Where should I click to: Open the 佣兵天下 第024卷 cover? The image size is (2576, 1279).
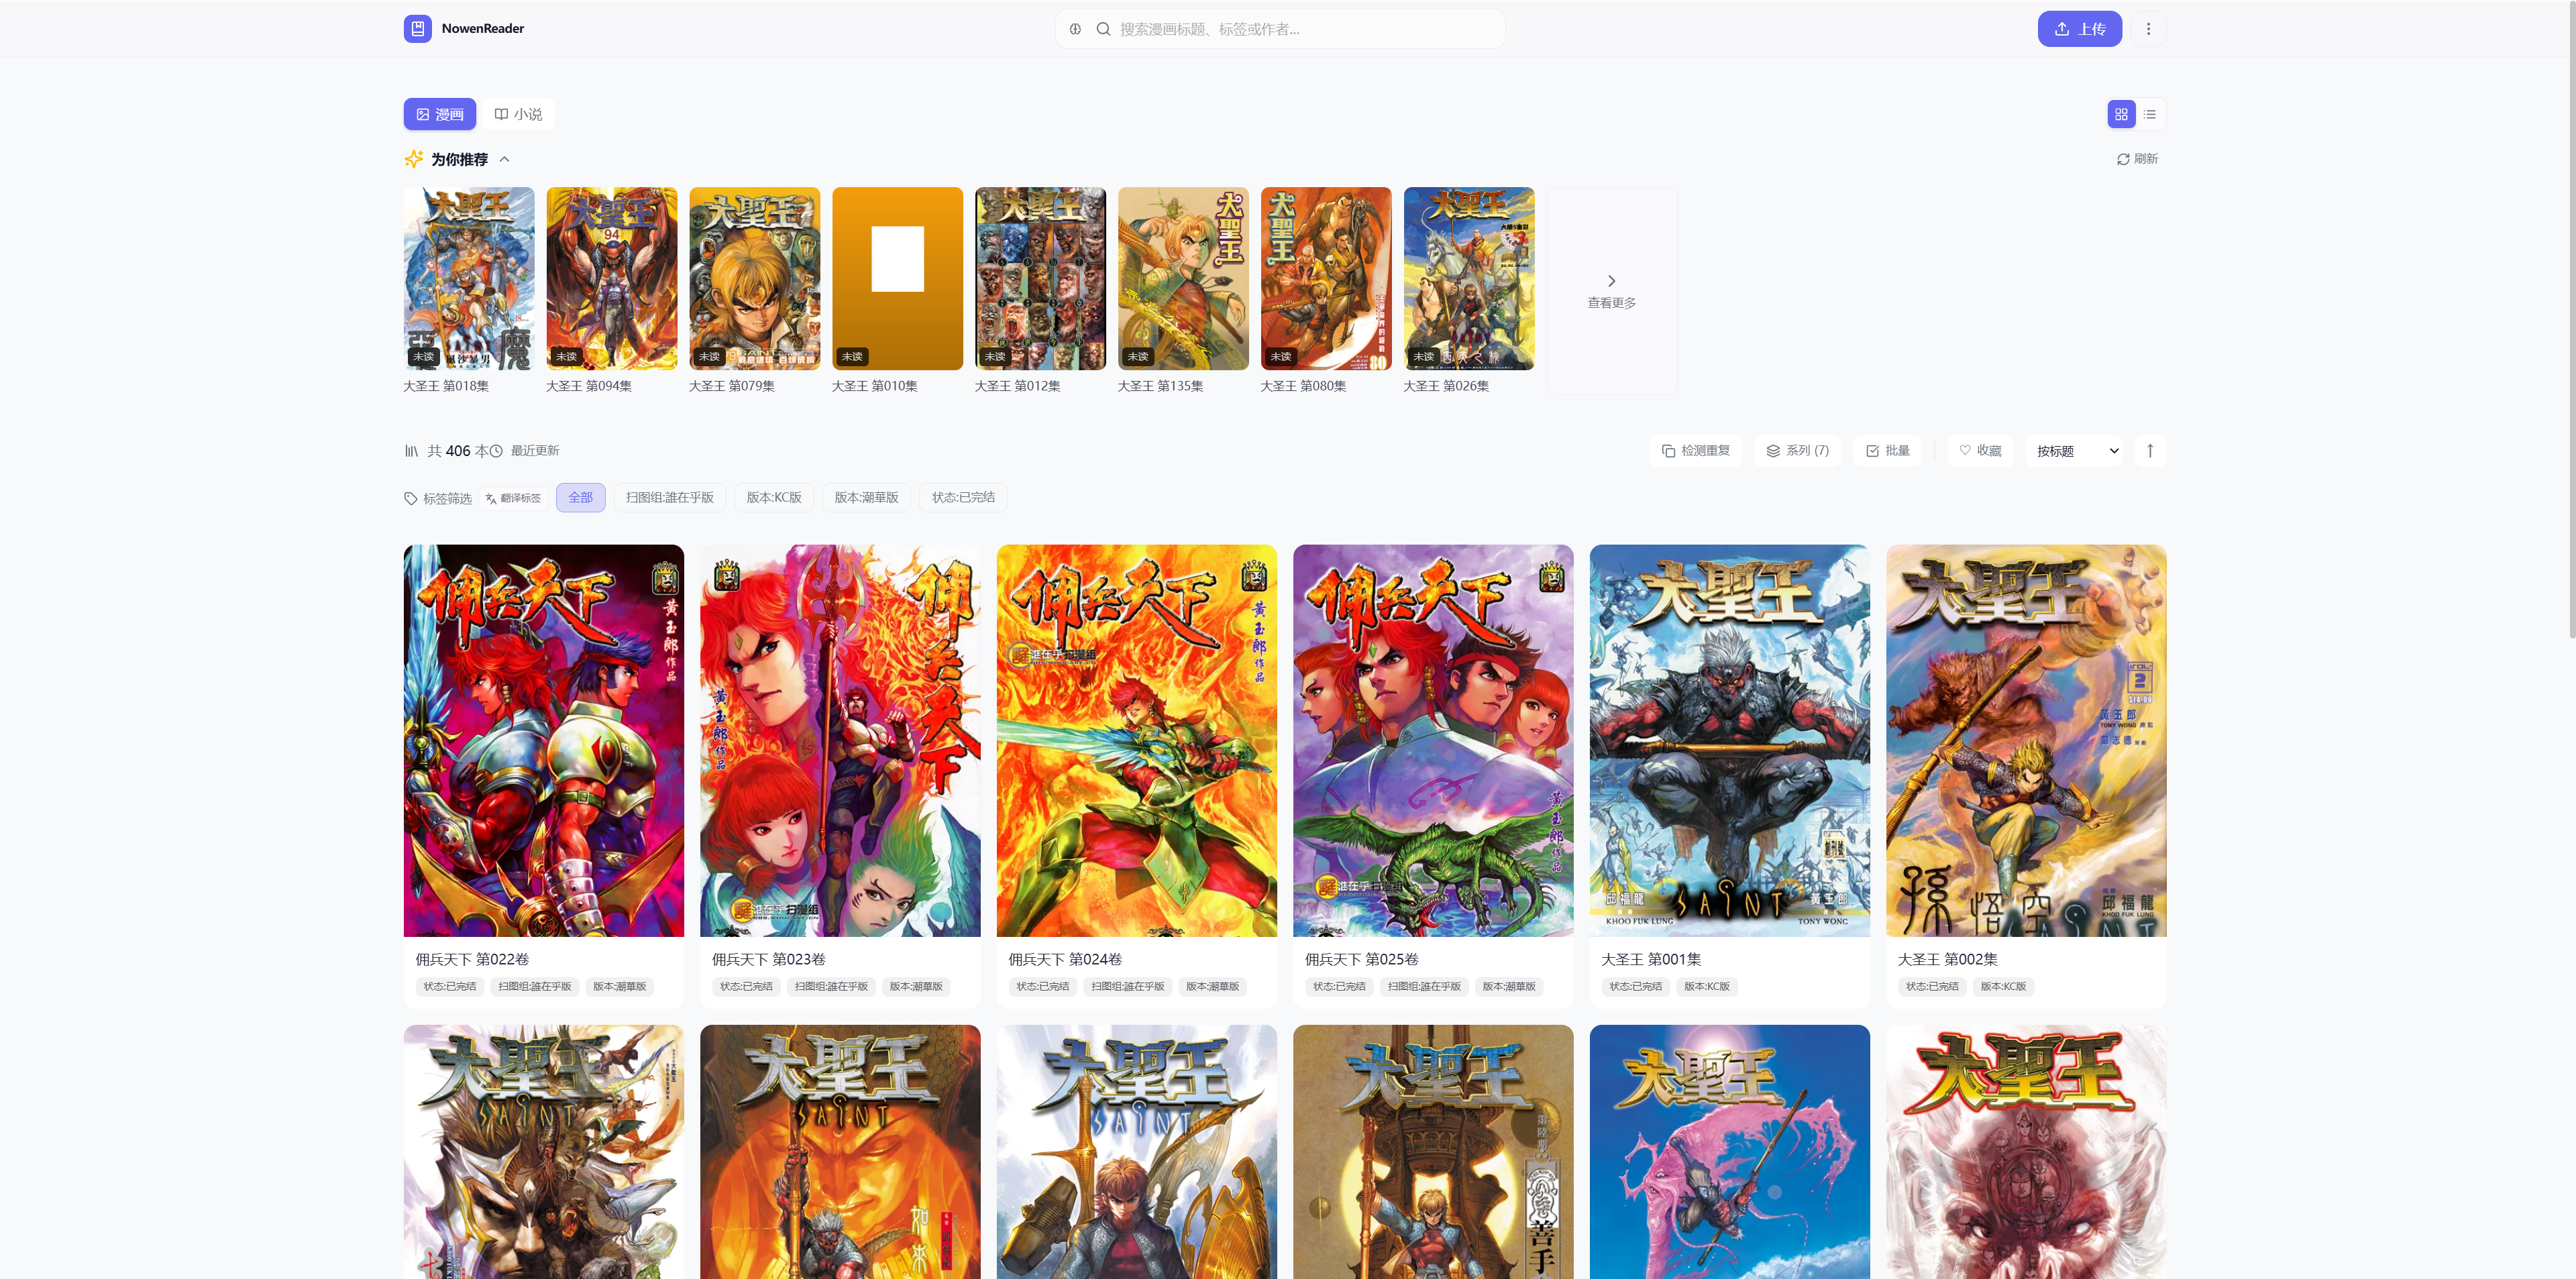point(1137,741)
